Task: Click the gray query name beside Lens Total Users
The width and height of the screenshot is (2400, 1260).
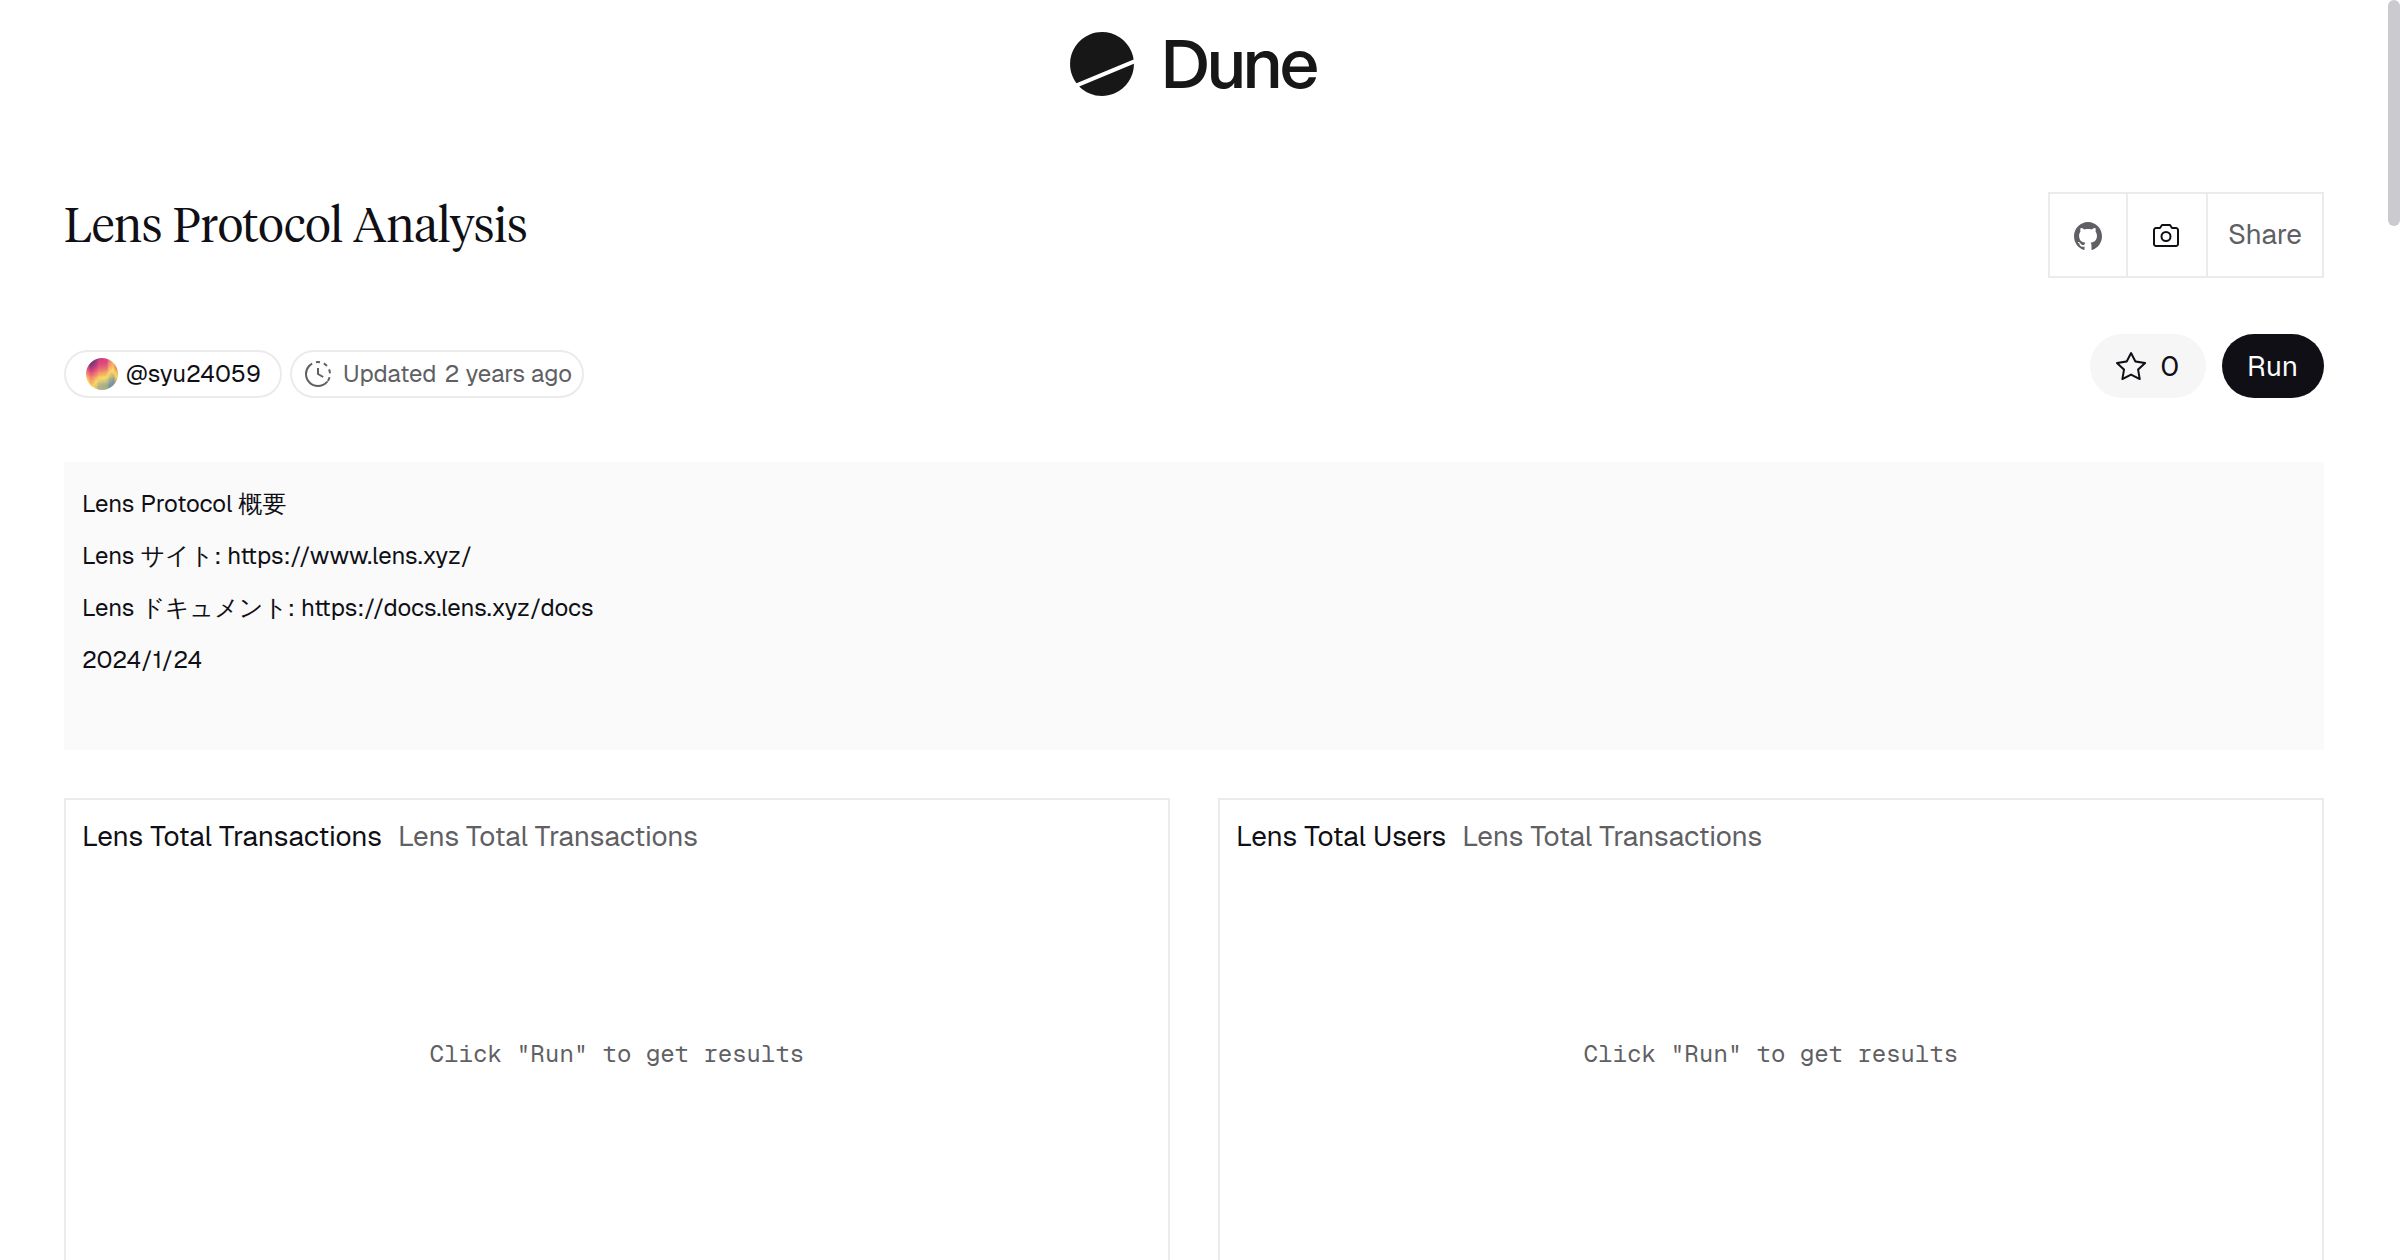Action: [1611, 836]
